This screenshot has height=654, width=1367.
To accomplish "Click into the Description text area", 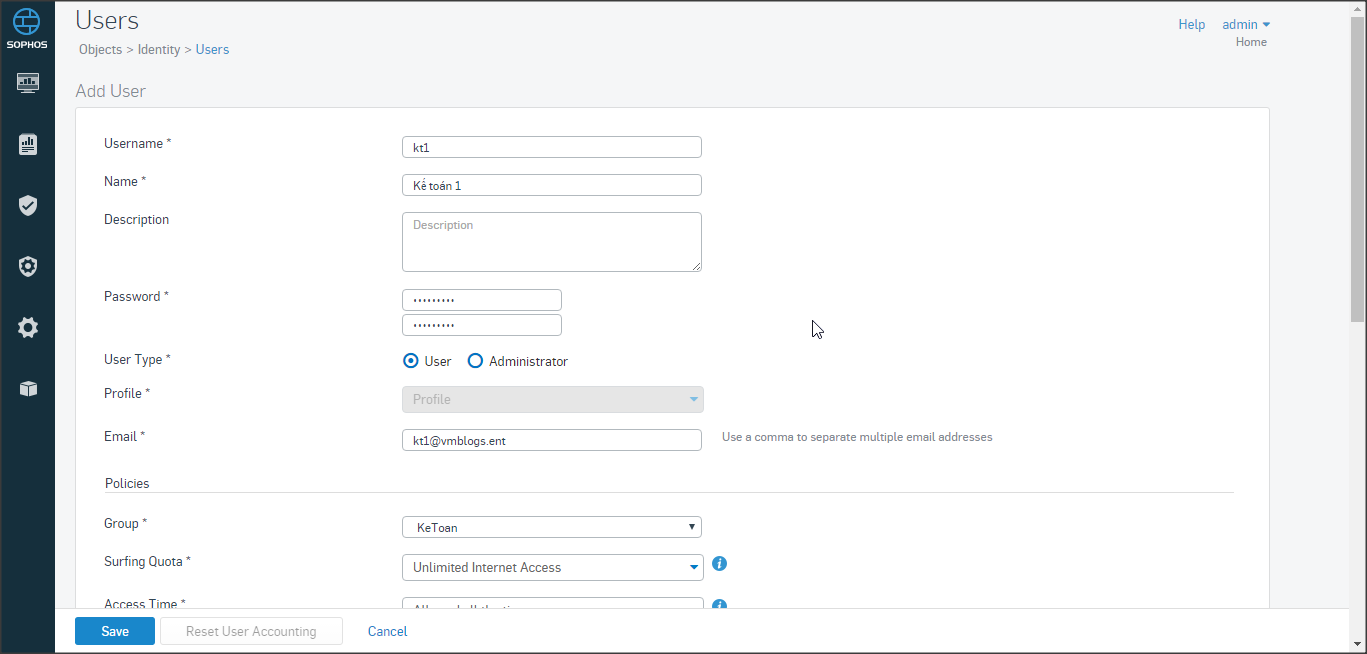I will pos(552,242).
